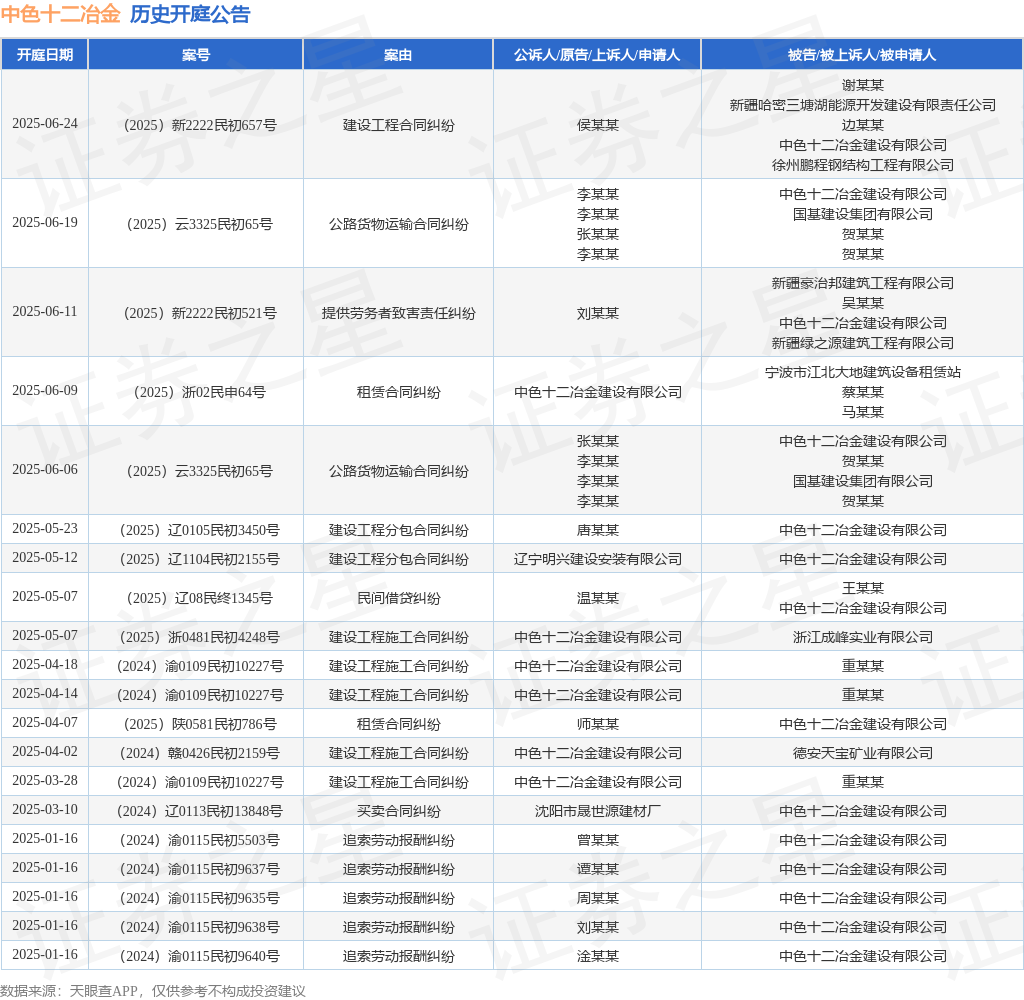Select case number (2025)新2222民初521号
The height and width of the screenshot is (1000, 1024).
tap(200, 314)
